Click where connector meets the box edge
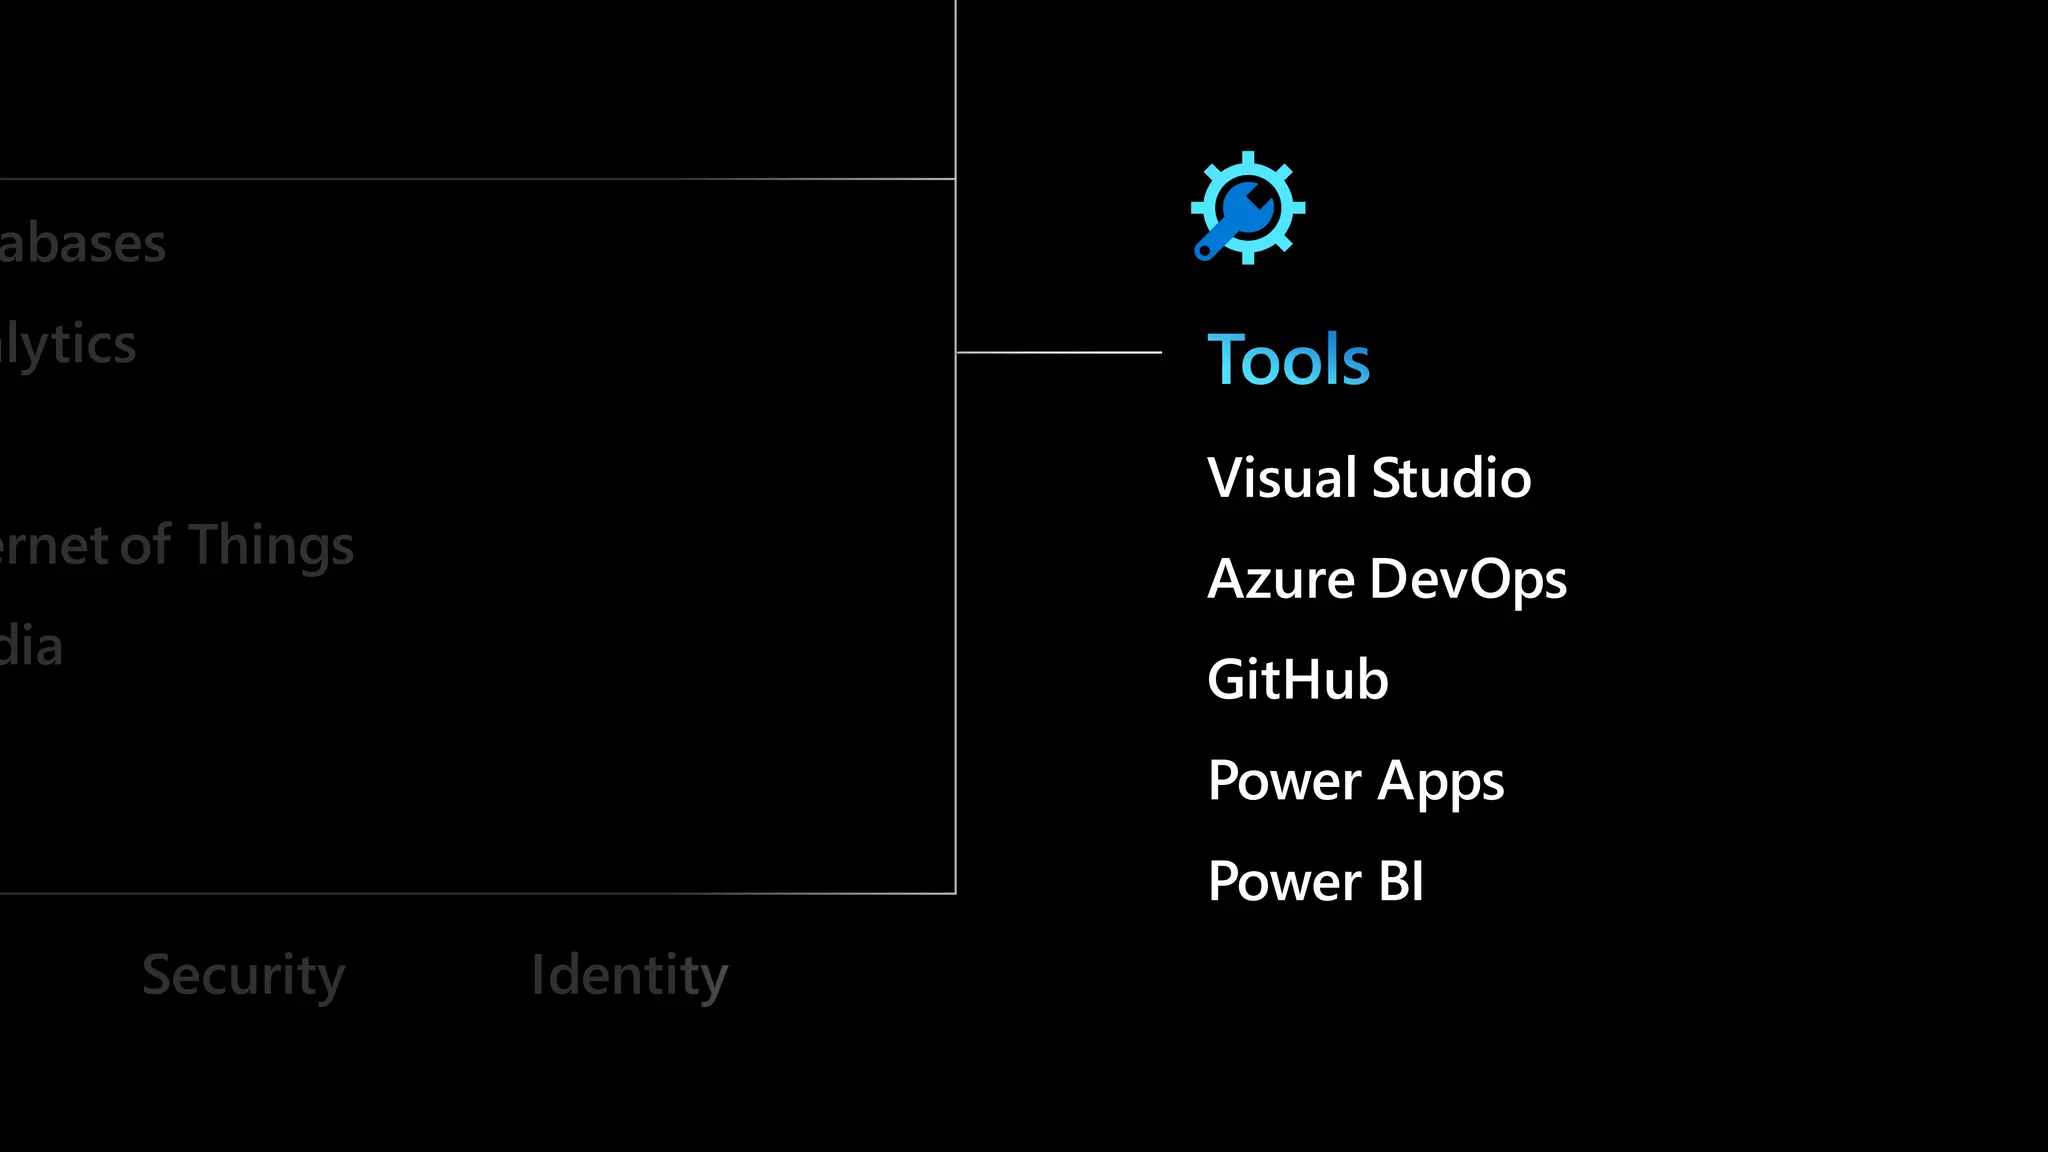The width and height of the screenshot is (2048, 1152). [956, 352]
